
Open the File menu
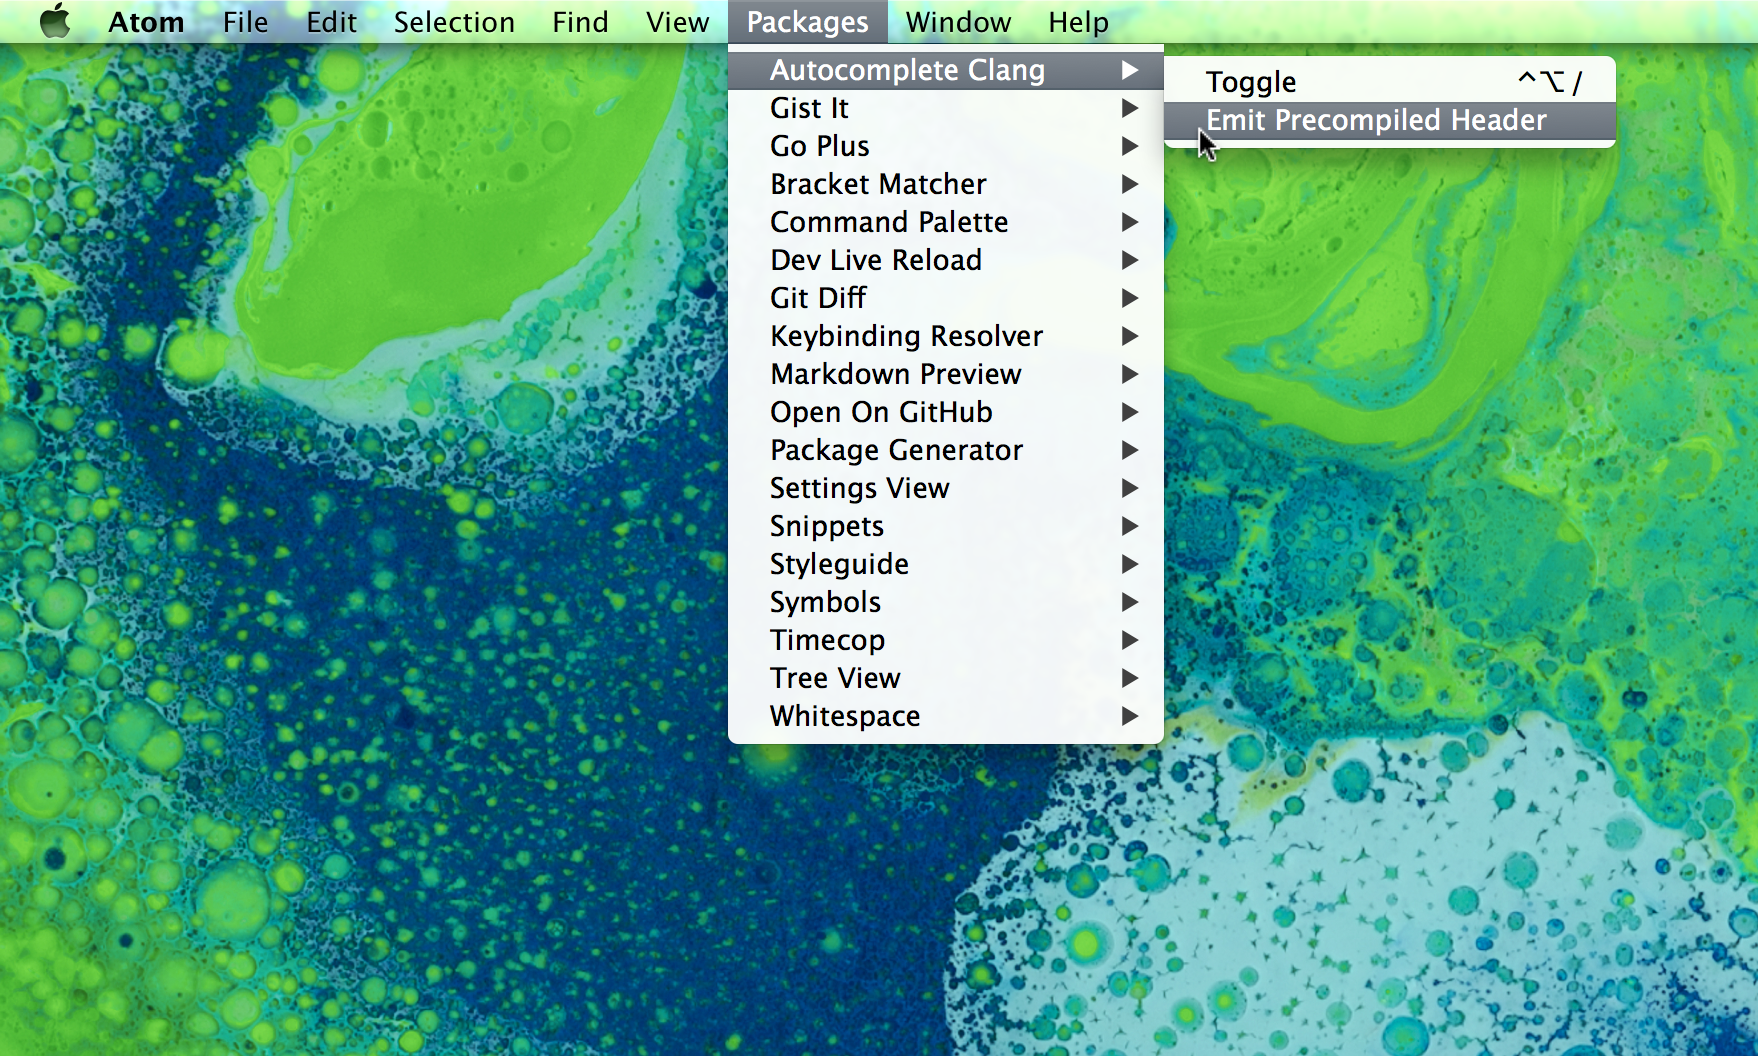click(x=245, y=22)
